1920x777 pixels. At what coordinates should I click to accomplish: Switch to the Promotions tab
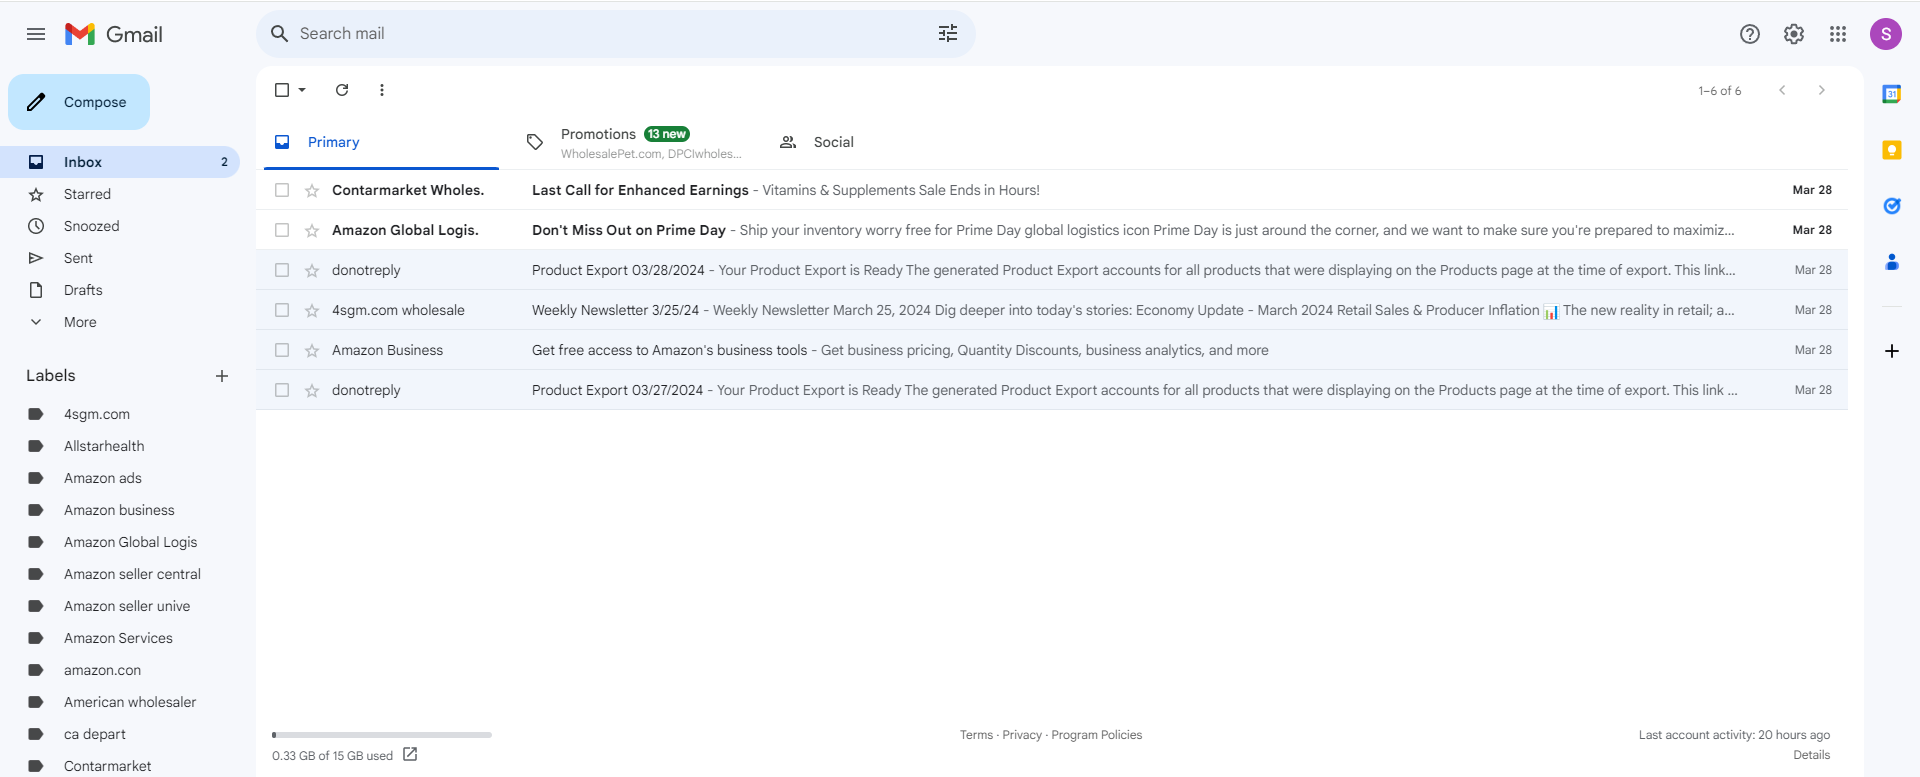point(634,142)
